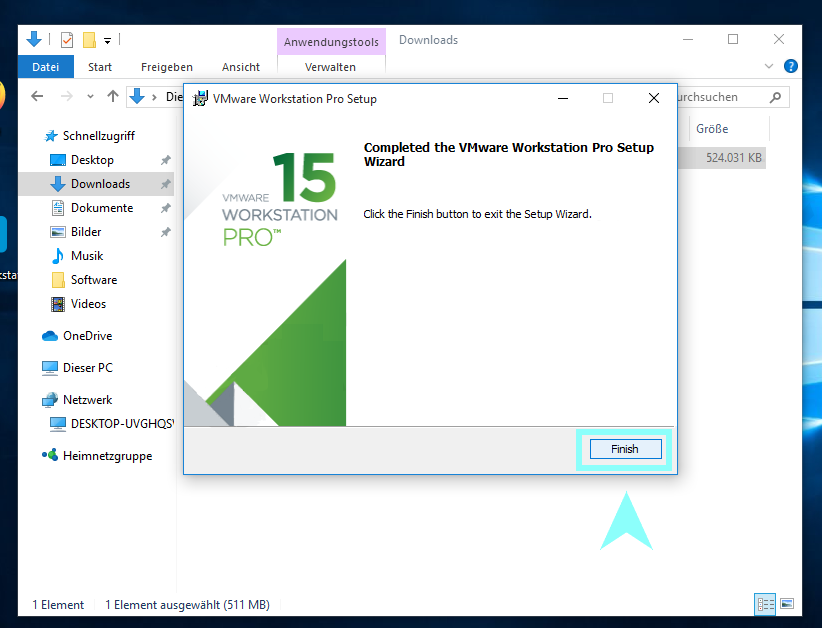
Task: Open the recent locations dropdown beside the navigation arrows
Action: (x=89, y=96)
